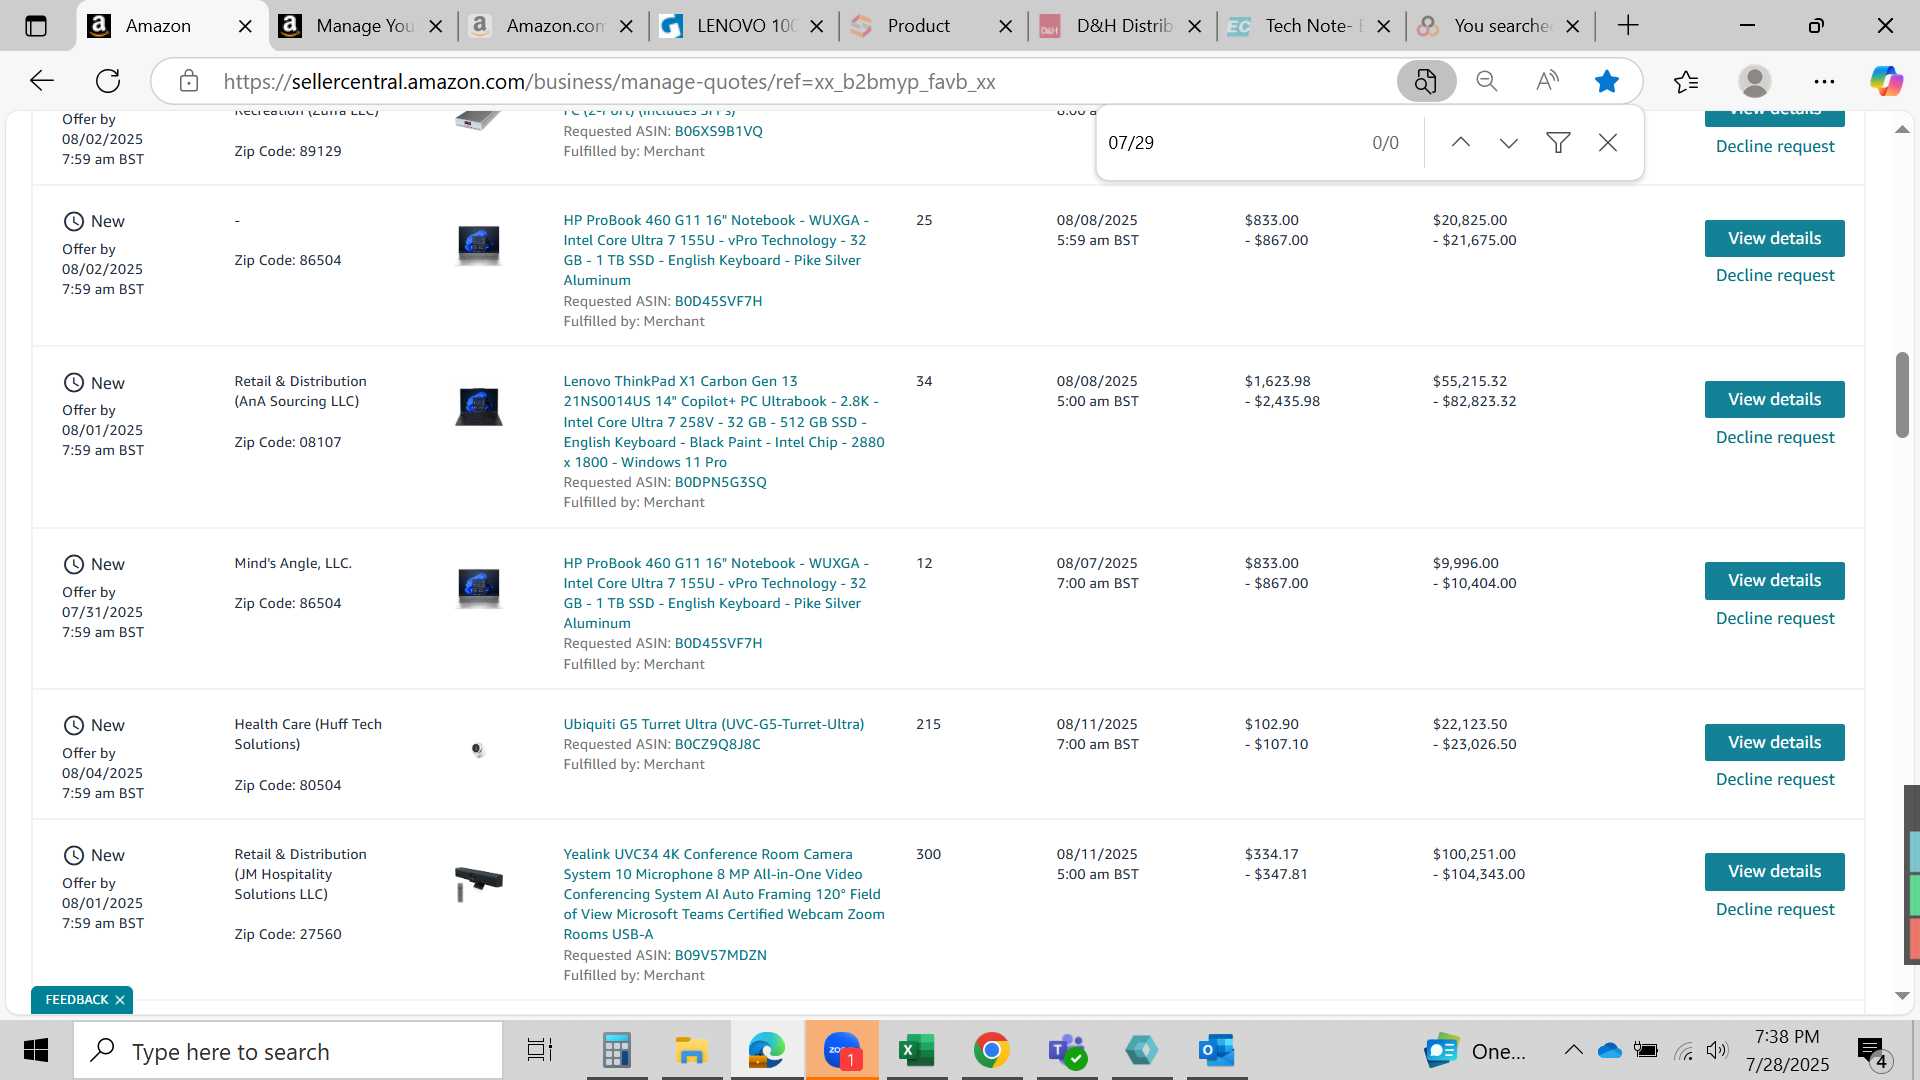Image resolution: width=1920 pixels, height=1080 pixels.
Task: Open the Yealink UVC34 product title link
Action: (x=724, y=894)
